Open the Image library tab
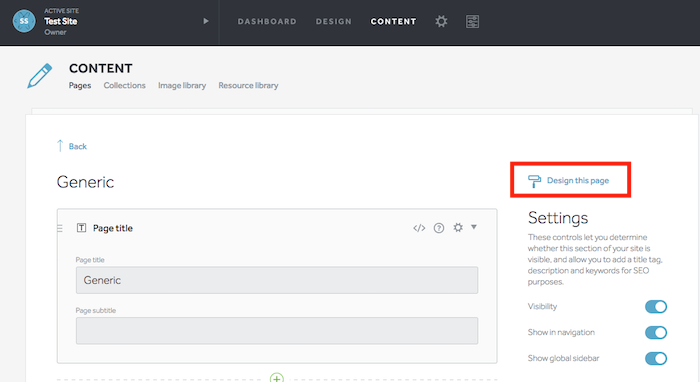Screen dimensions: 700x382 [x=182, y=85]
